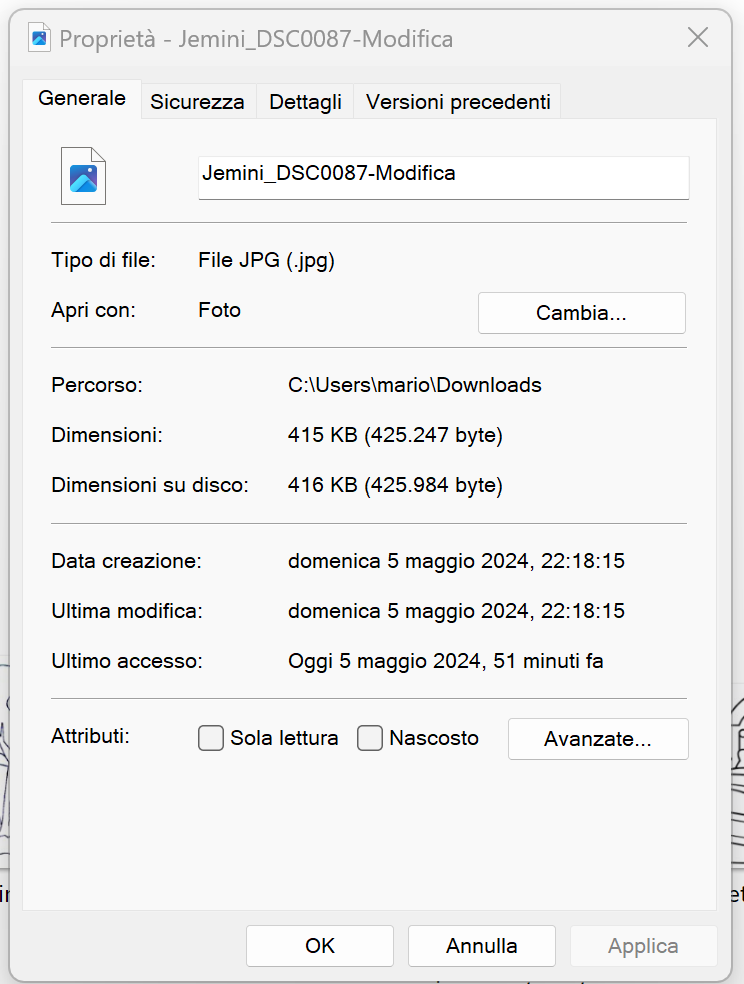Select the path text C:\Users\mario\Downloads
Screen dimensions: 744x984
click(415, 385)
